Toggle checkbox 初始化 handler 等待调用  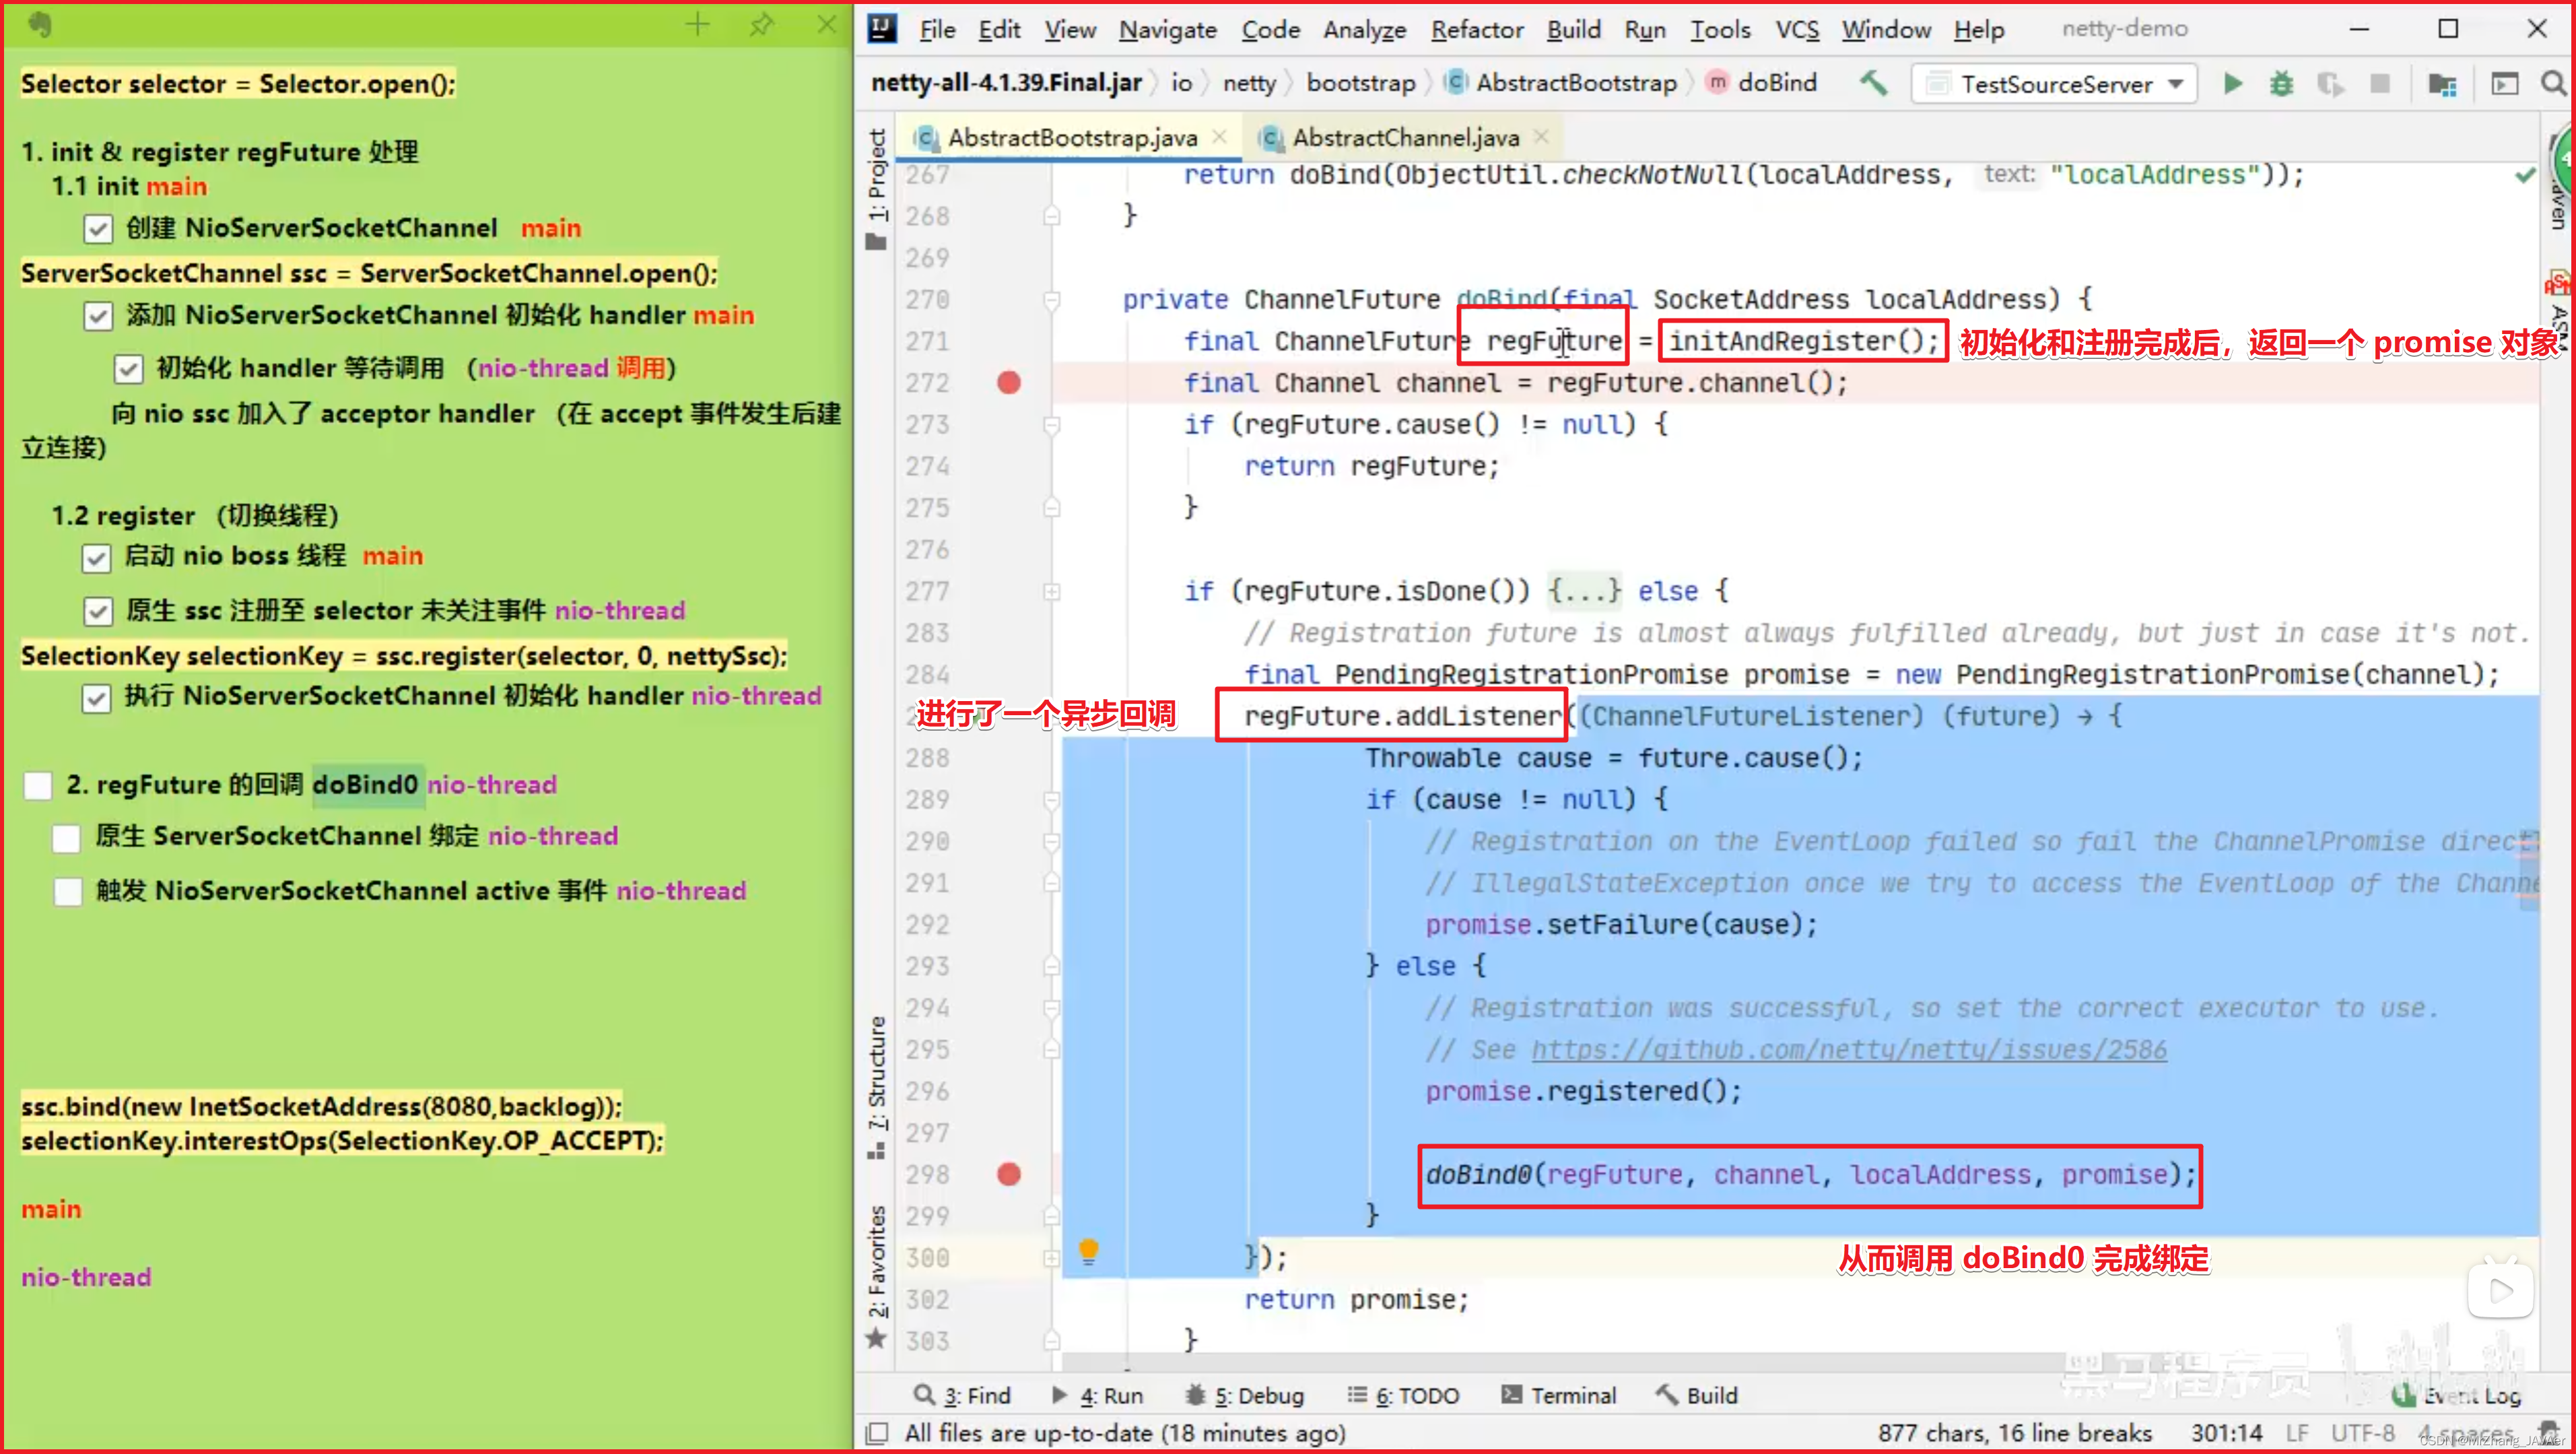[128, 369]
